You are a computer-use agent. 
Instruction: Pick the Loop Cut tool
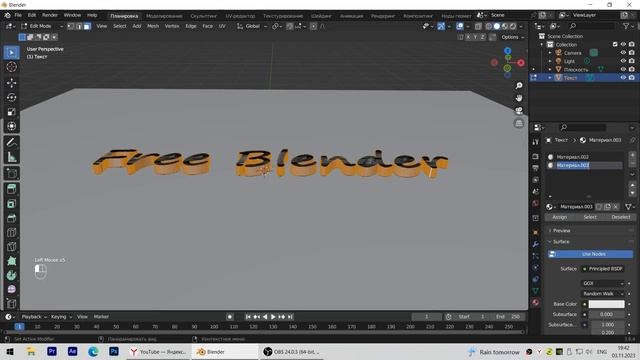[x=11, y=232]
